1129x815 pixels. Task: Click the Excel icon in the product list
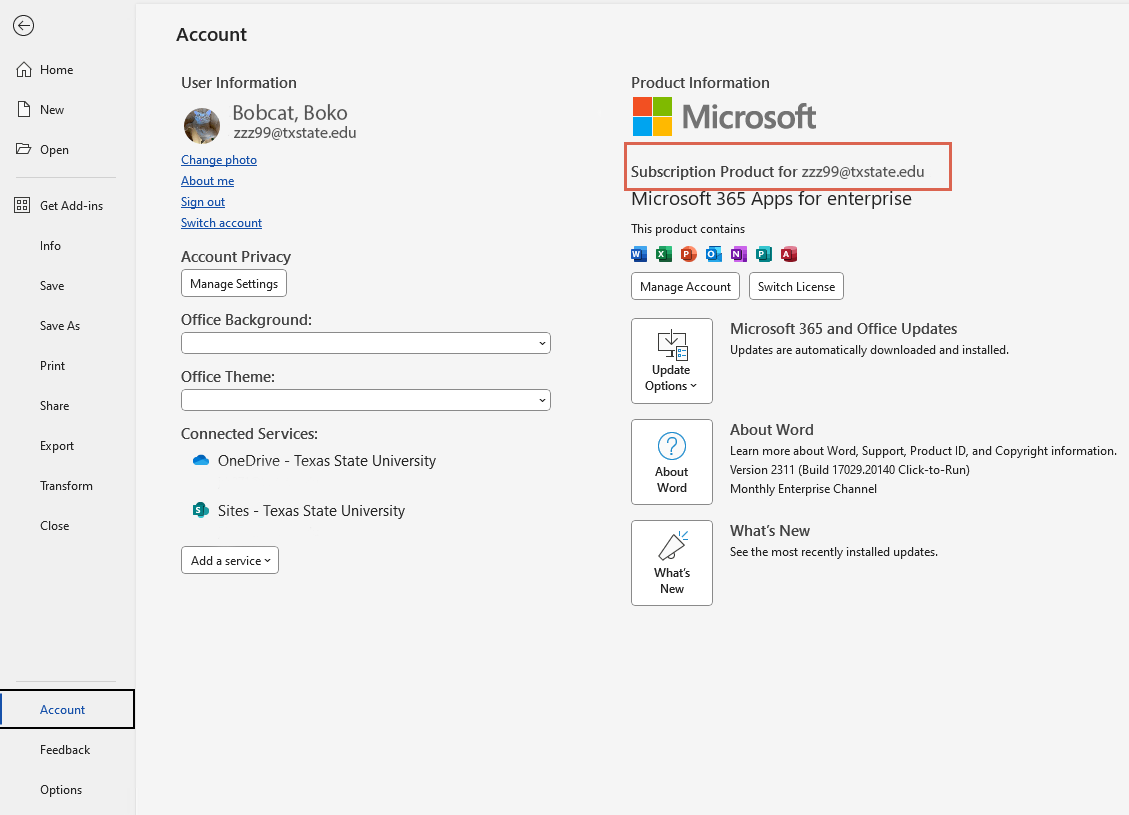click(x=663, y=254)
